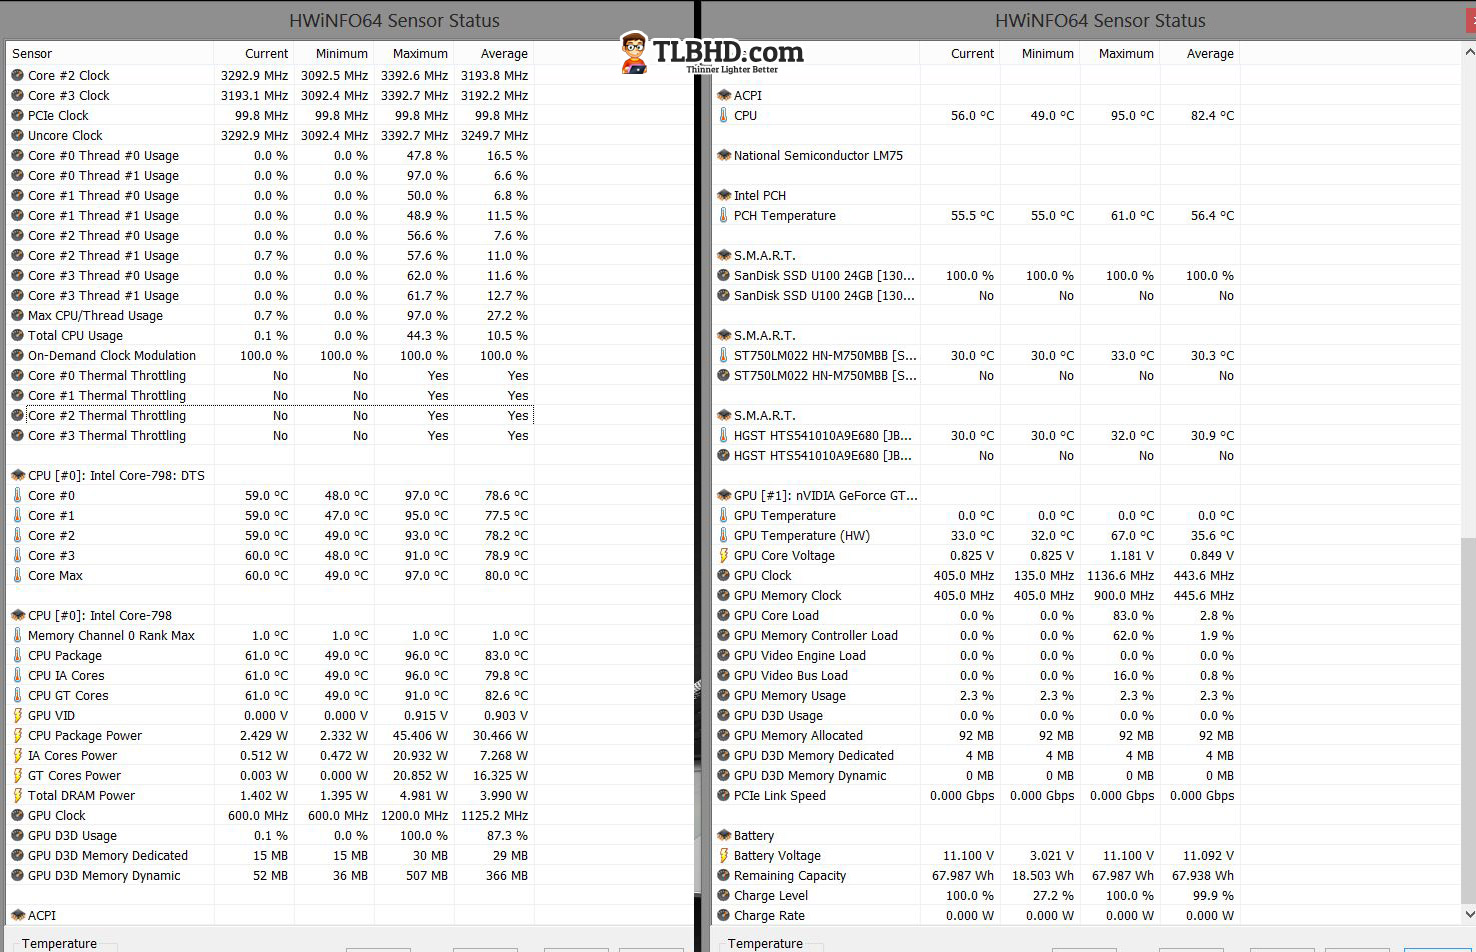Click Average column header in the GPU/Battery window
The width and height of the screenshot is (1476, 952).
(x=1210, y=54)
